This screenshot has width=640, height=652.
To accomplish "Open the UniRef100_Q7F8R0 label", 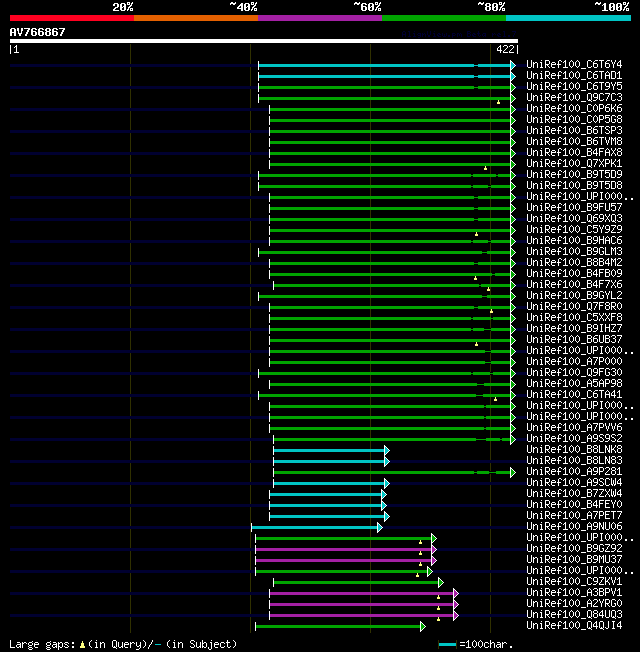I will 574,307.
